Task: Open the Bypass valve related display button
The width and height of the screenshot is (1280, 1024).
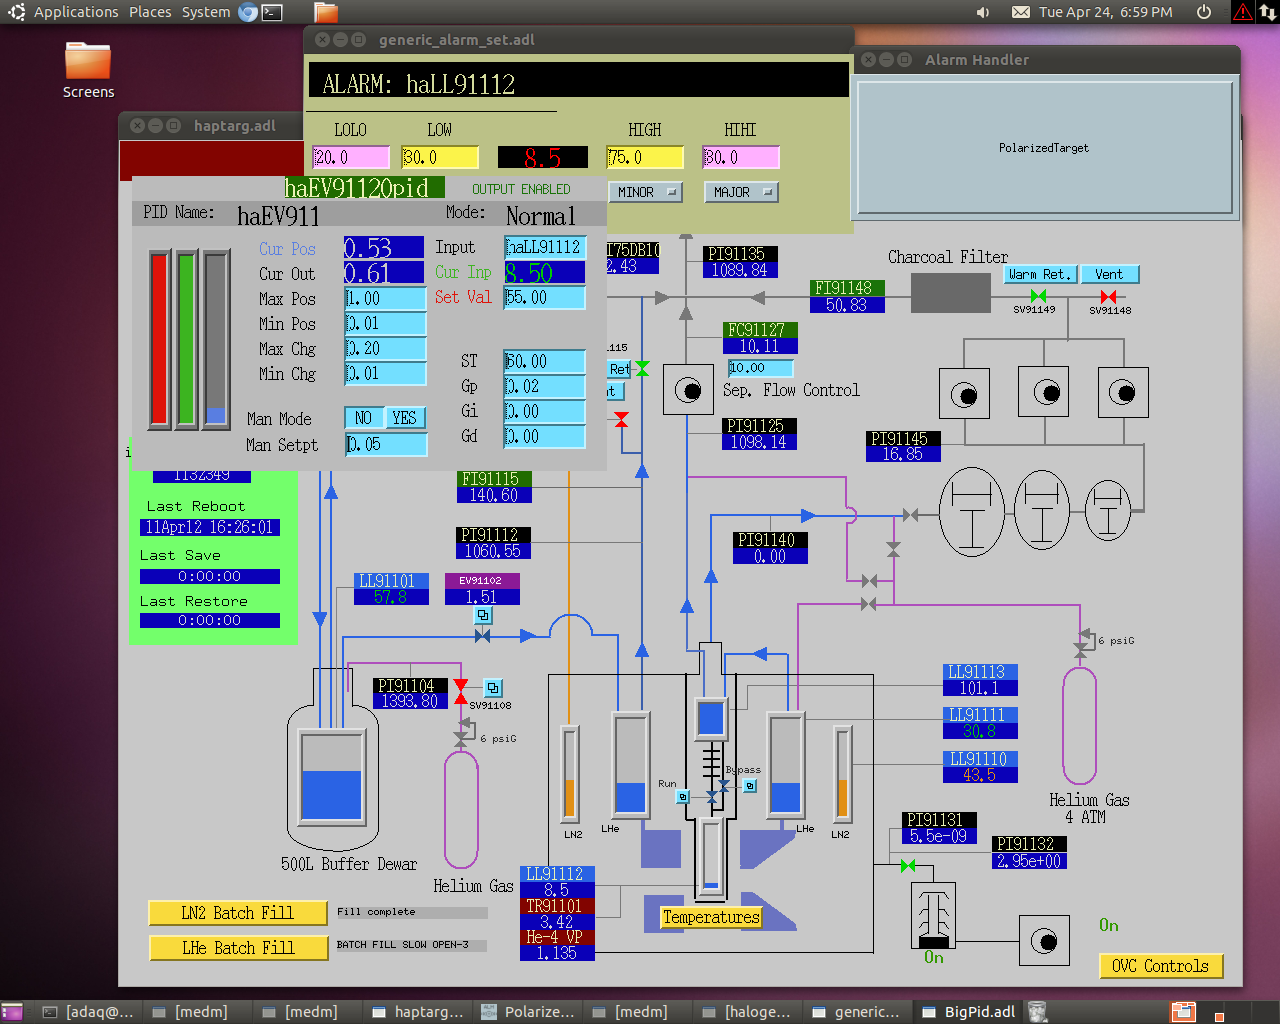Action: coord(750,786)
